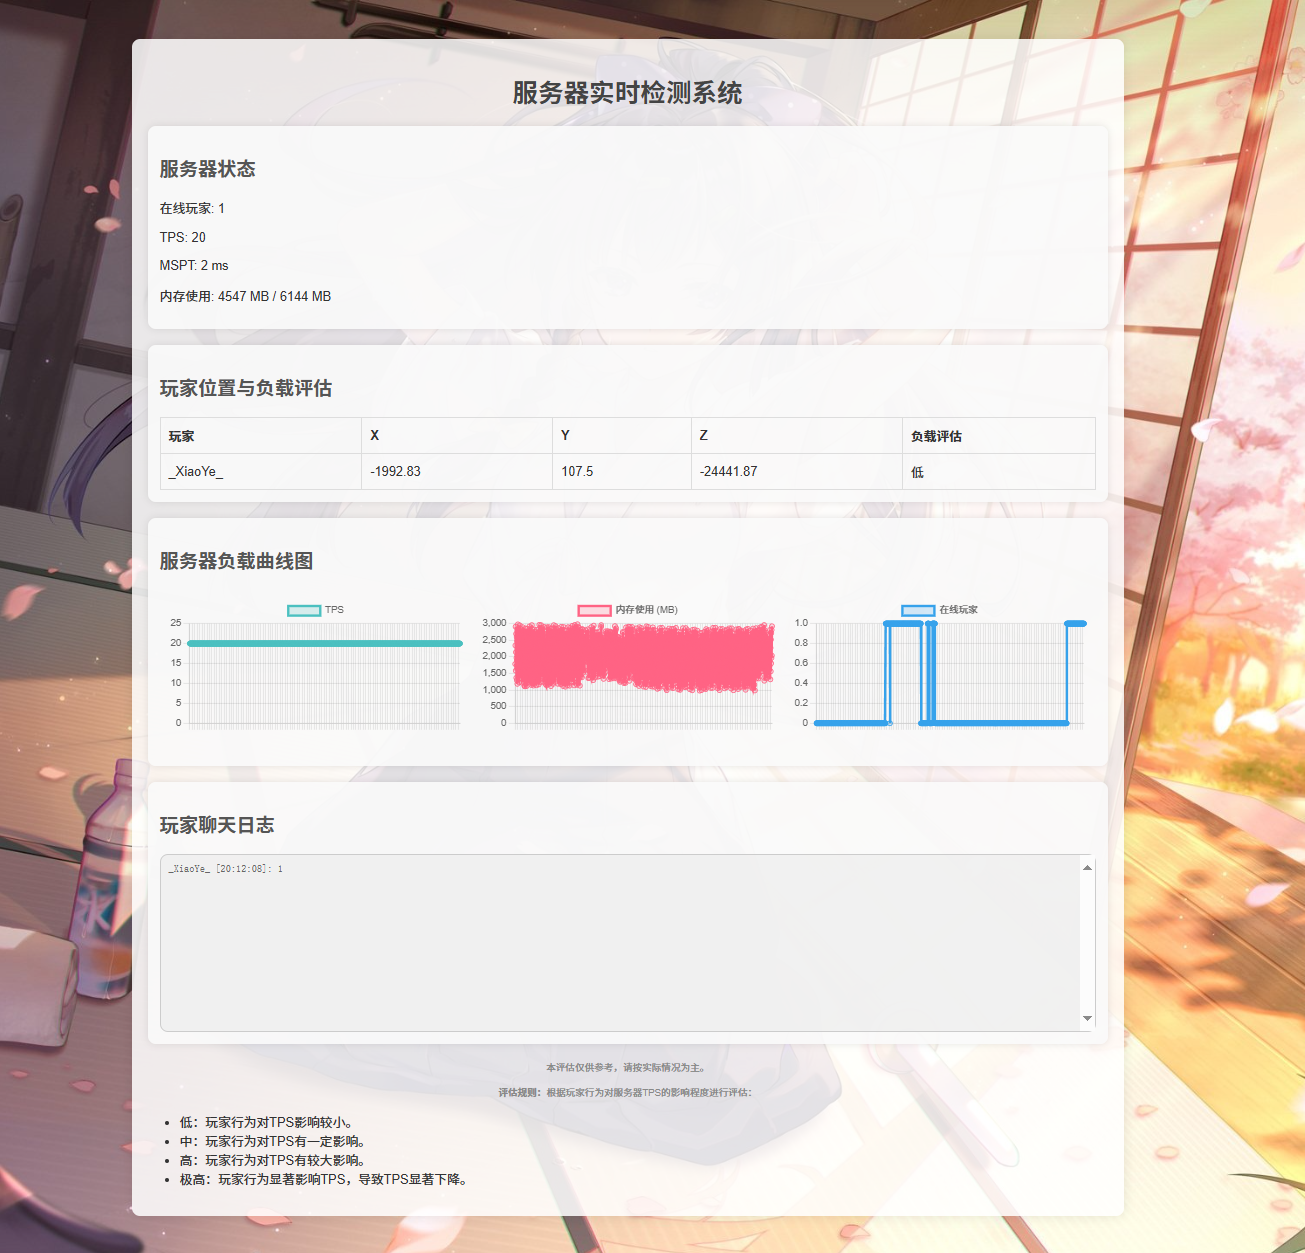Select the 在线玩家: 1 status line
Viewport: 1305px width, 1253px height.
[192, 208]
